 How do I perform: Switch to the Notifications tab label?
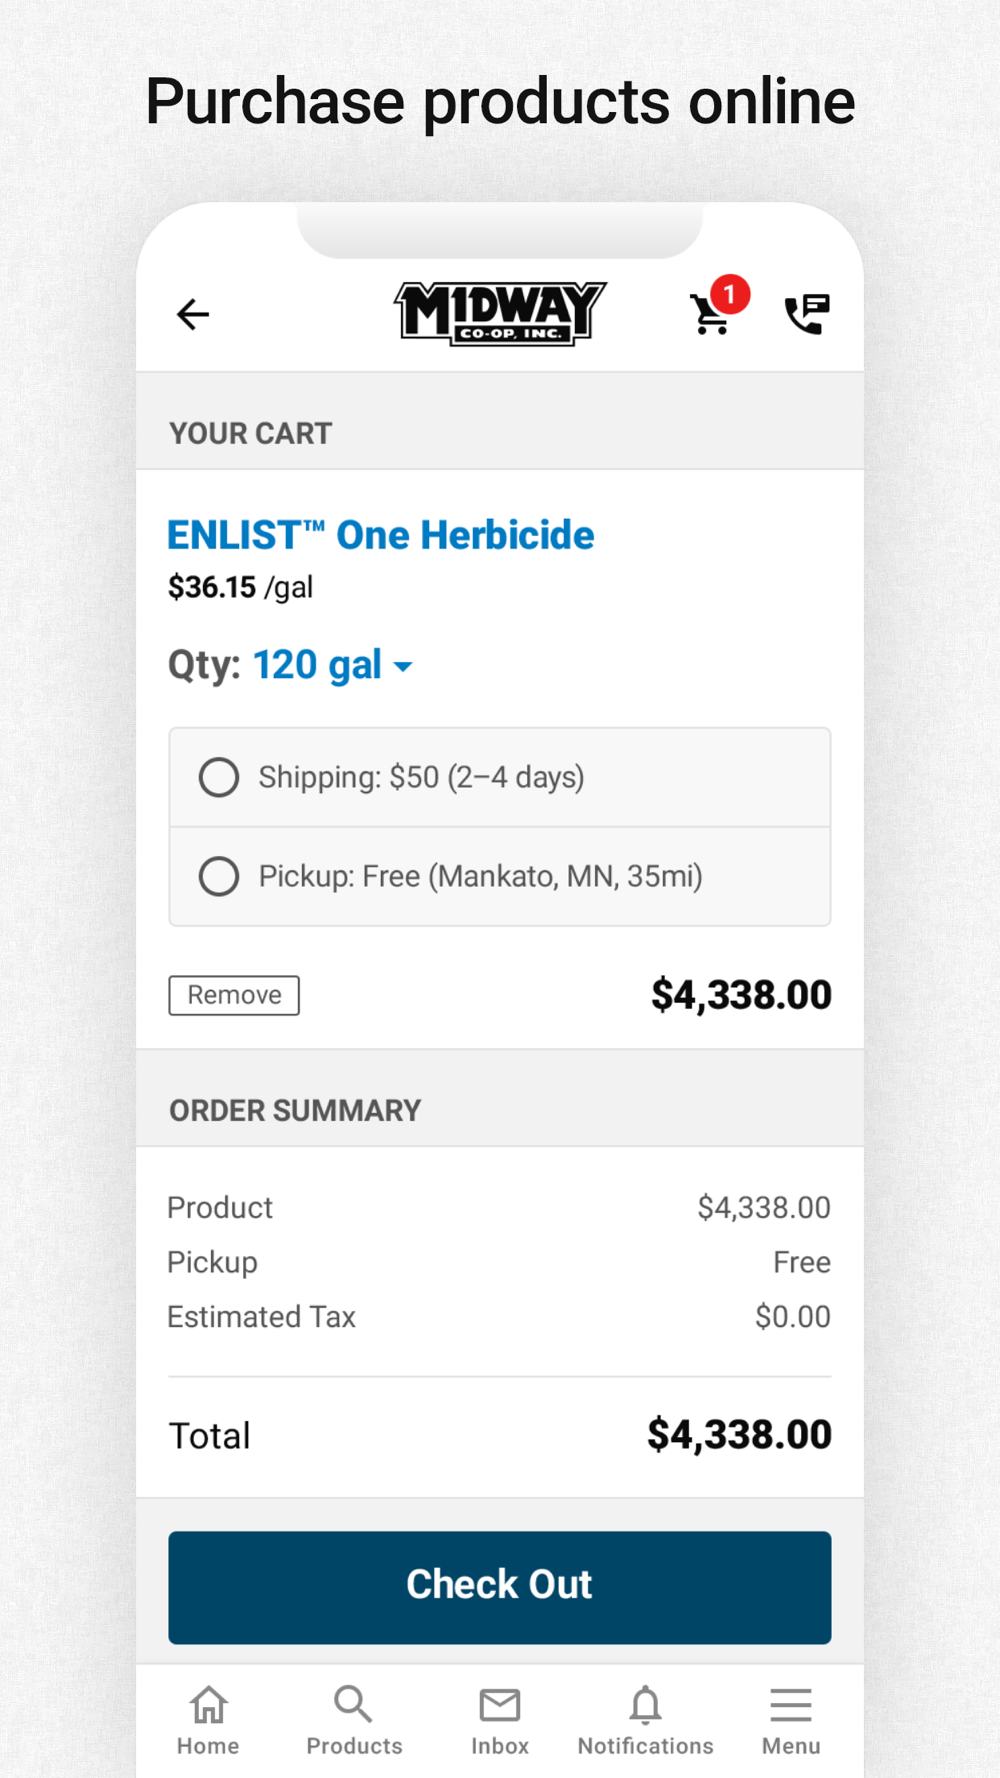pyautogui.click(x=645, y=1746)
